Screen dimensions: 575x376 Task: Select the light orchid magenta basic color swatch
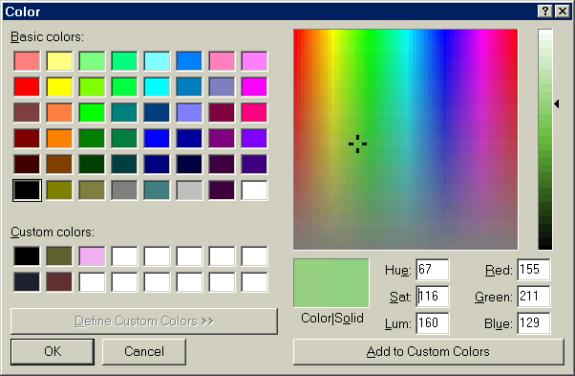(x=254, y=61)
